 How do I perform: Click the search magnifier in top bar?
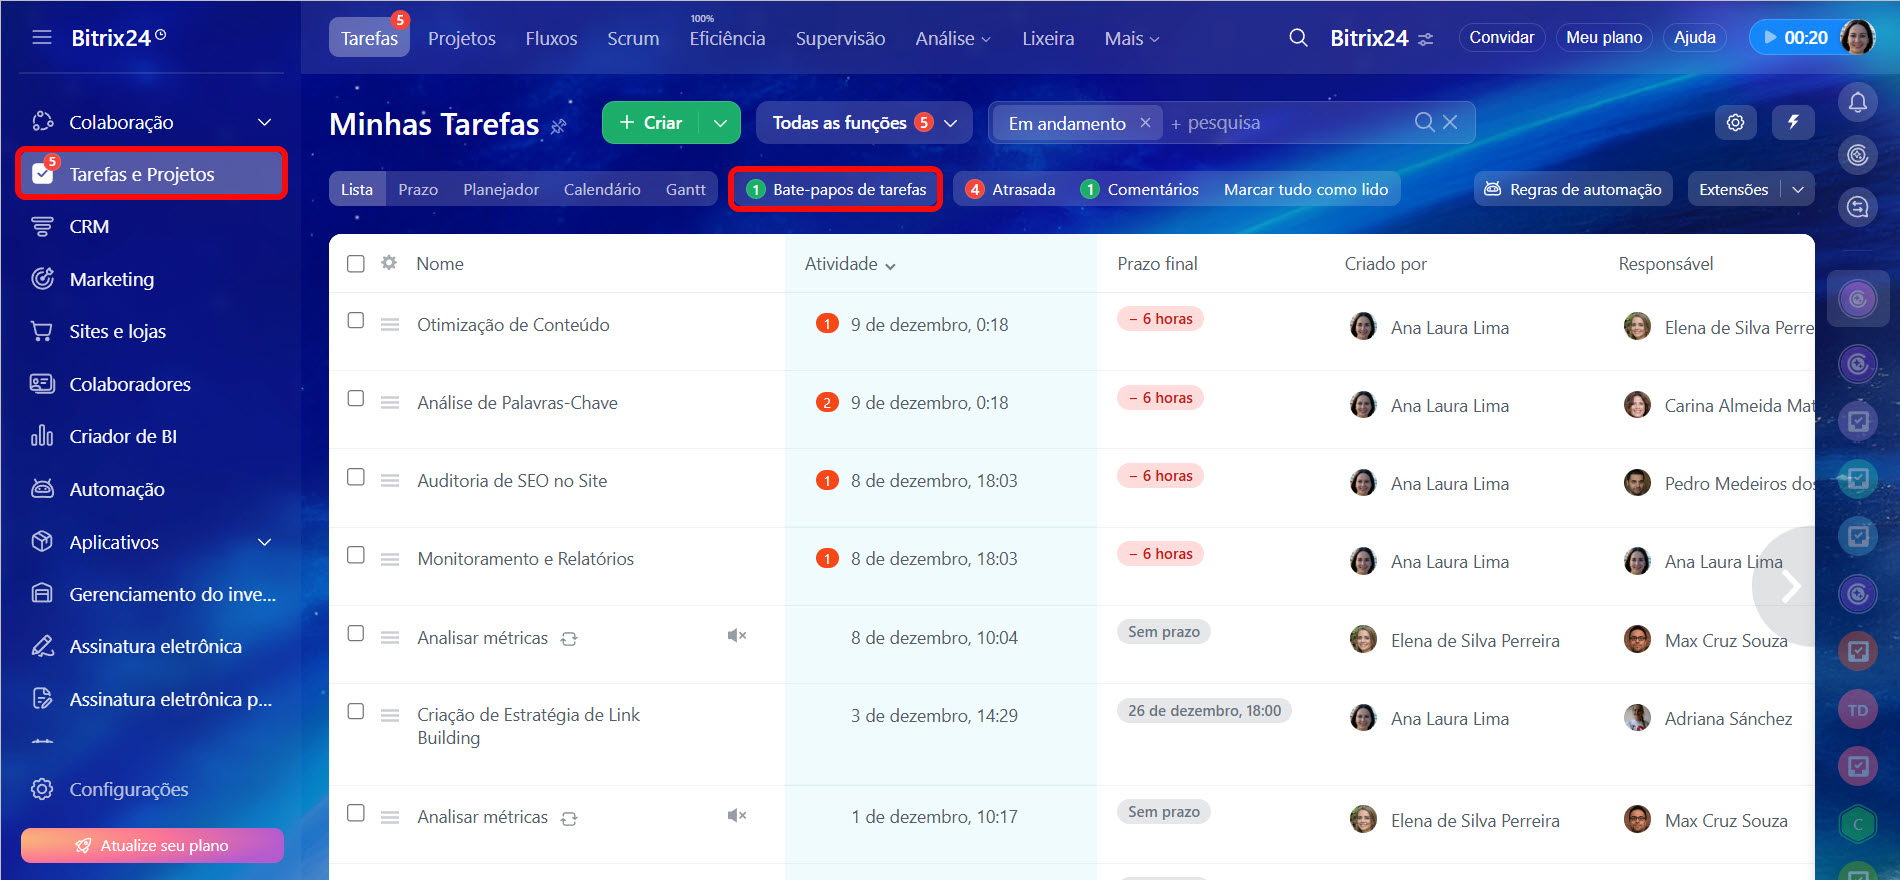(x=1298, y=38)
